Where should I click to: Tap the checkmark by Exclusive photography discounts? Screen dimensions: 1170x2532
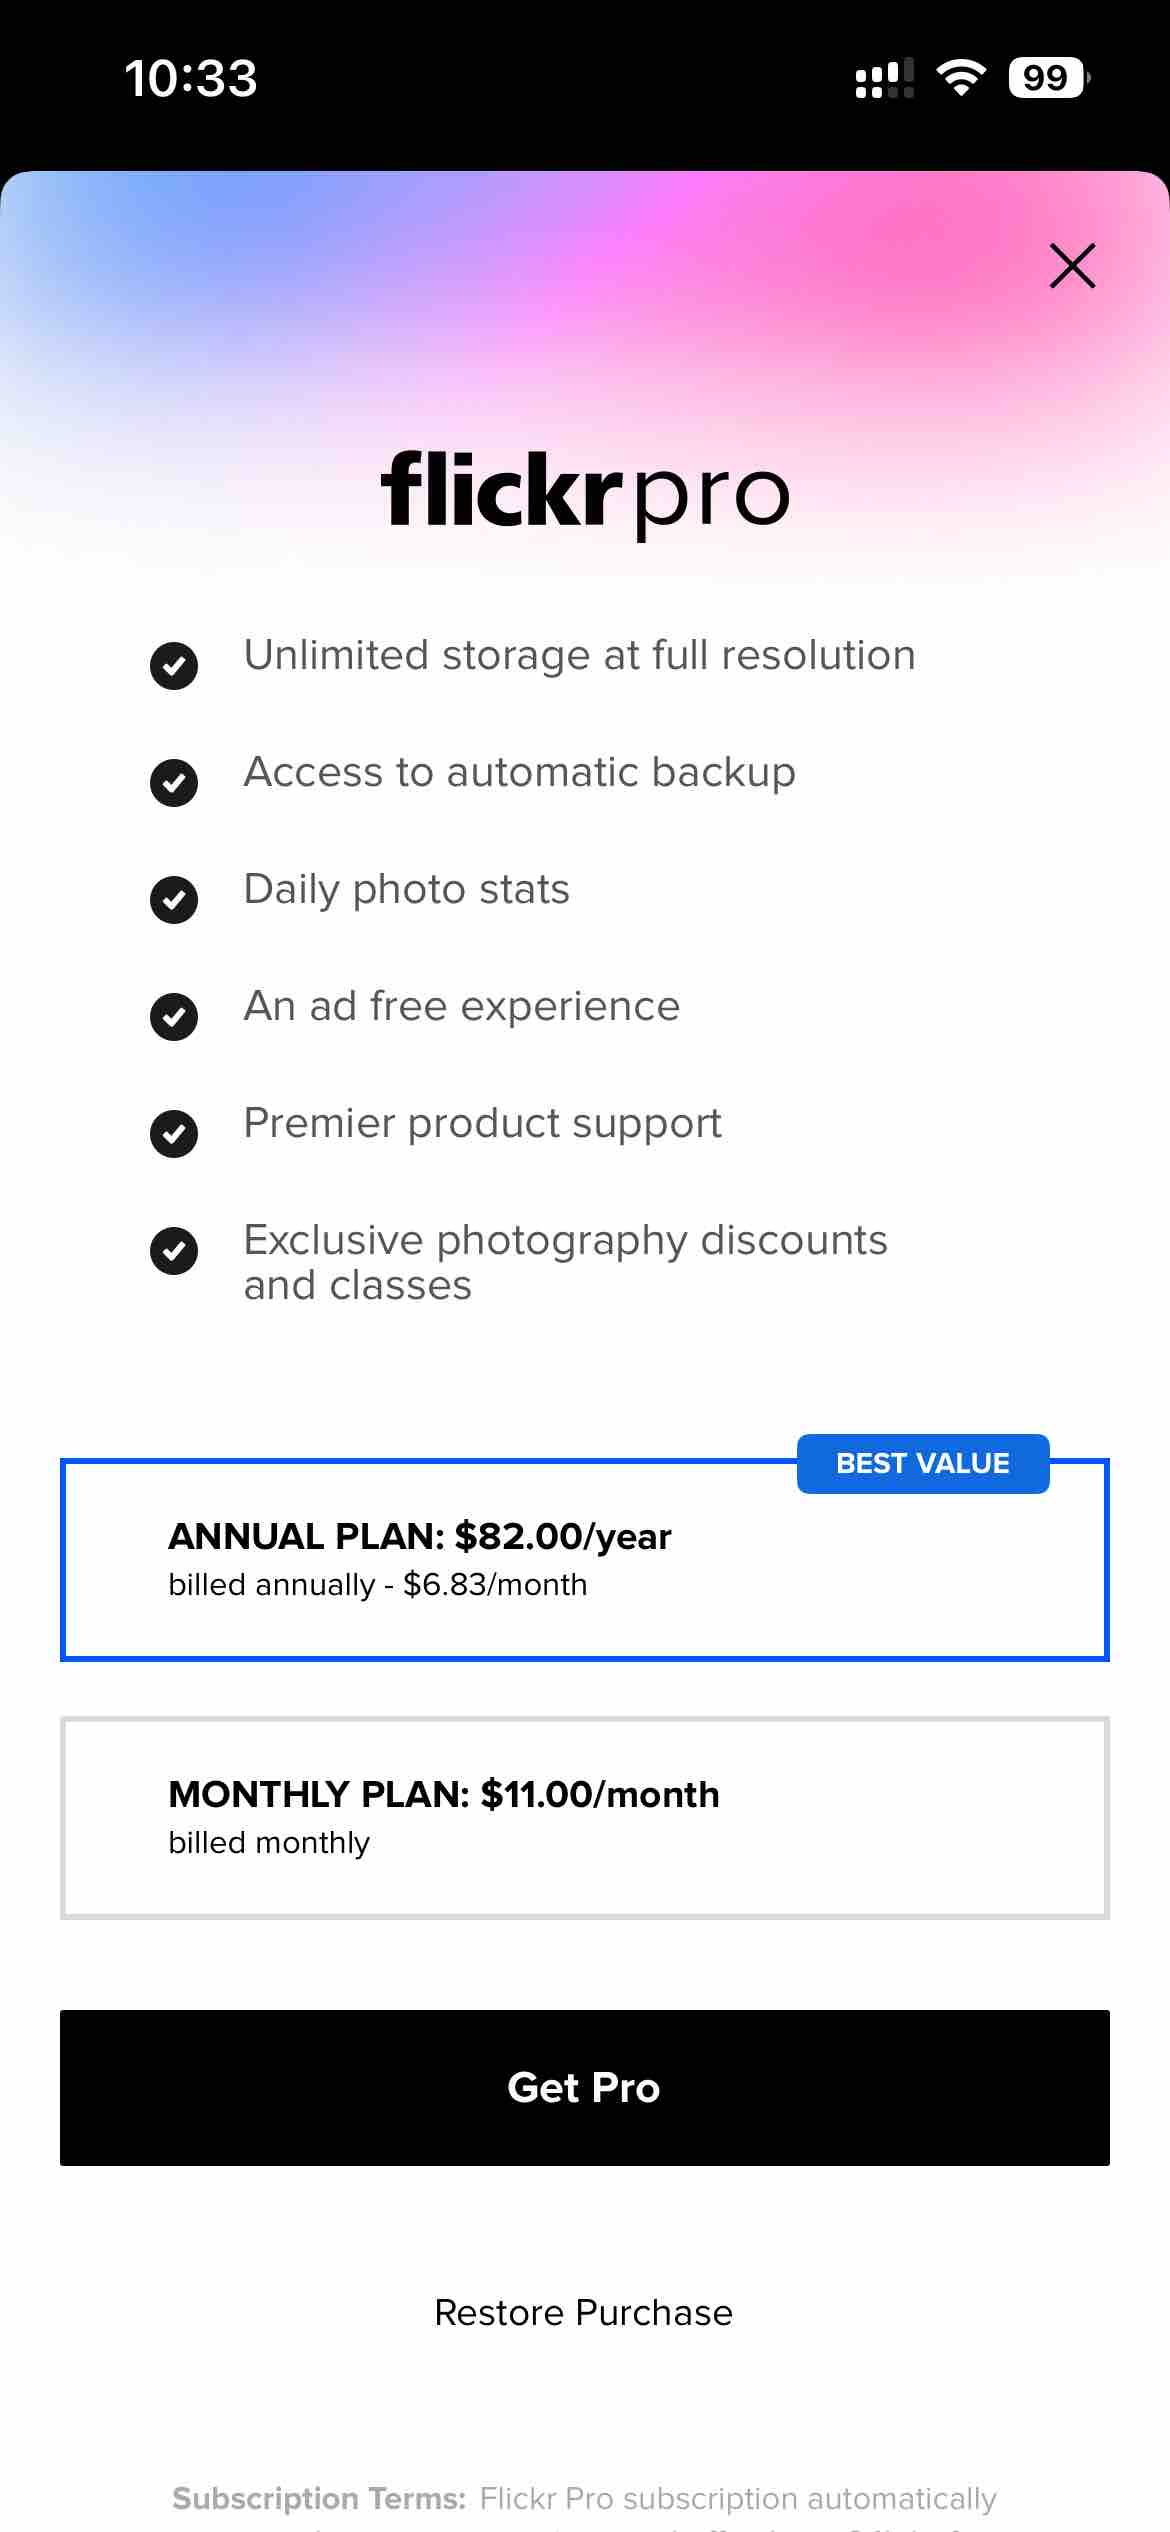(174, 1250)
